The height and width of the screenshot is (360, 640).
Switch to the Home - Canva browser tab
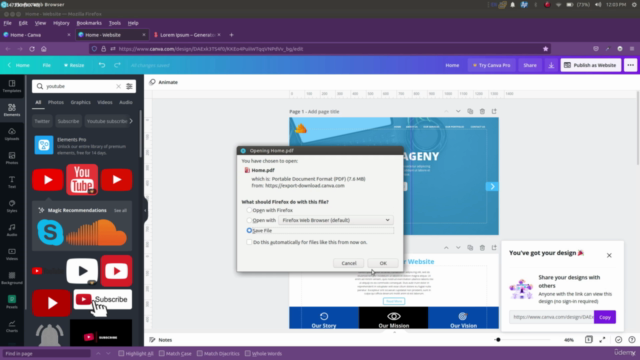click(37, 35)
